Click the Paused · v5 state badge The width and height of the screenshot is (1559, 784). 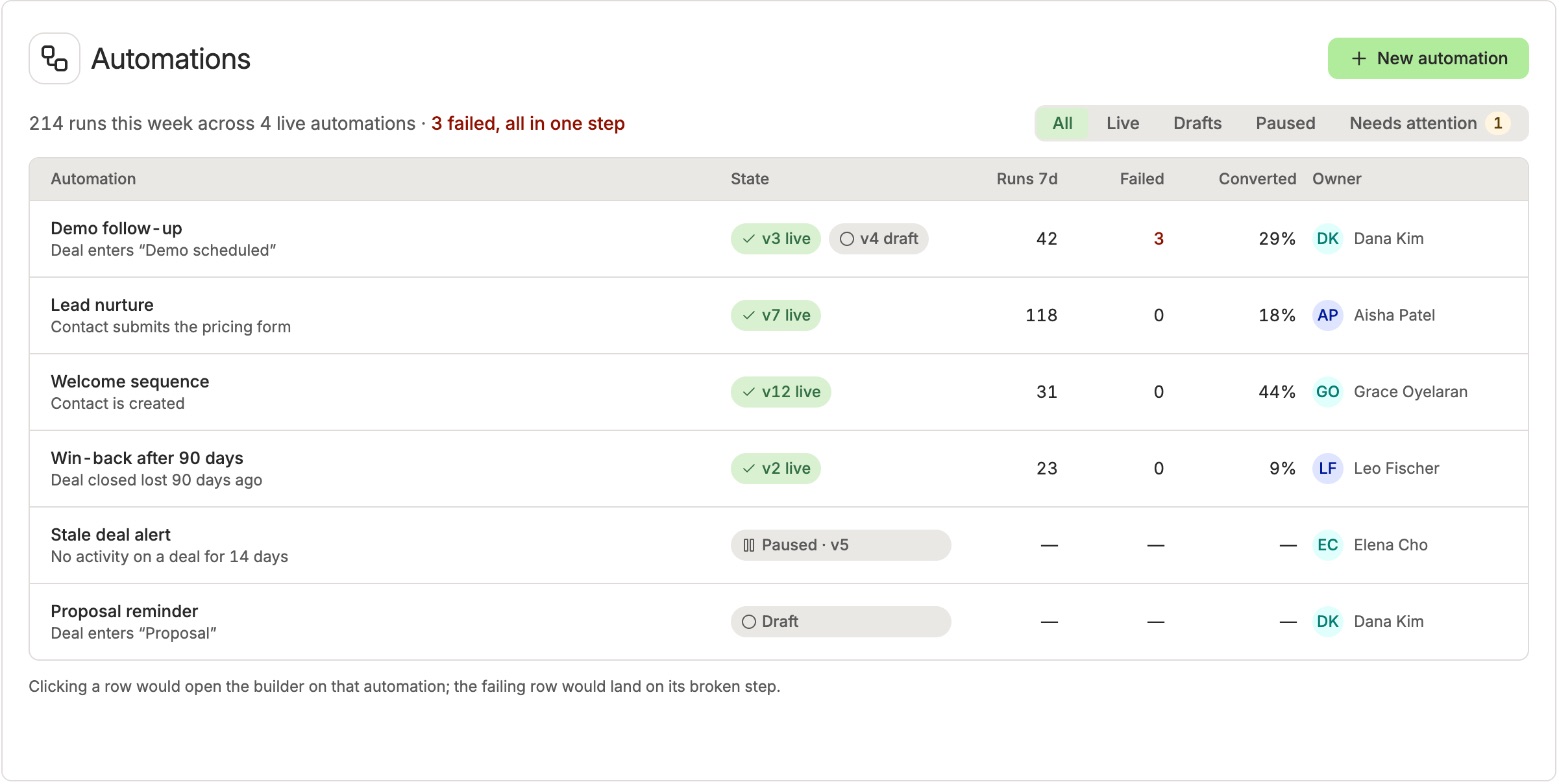(x=841, y=545)
